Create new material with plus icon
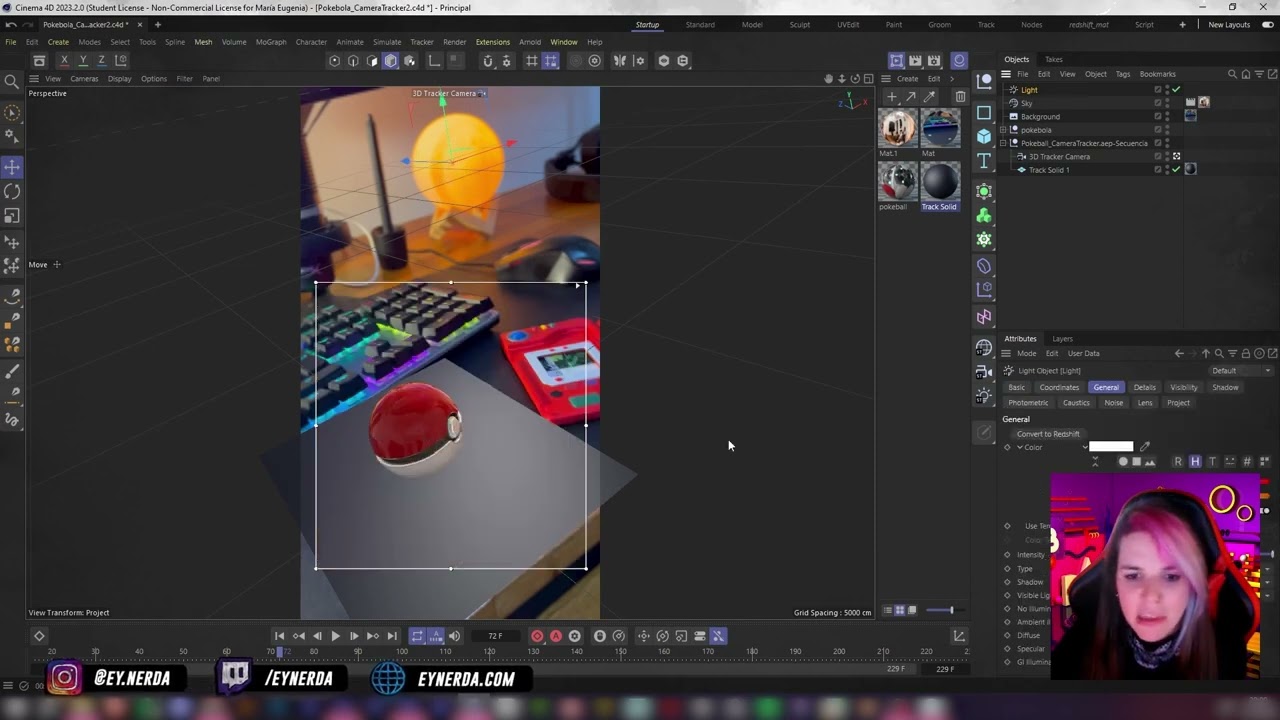Image resolution: width=1280 pixels, height=720 pixels. [892, 97]
